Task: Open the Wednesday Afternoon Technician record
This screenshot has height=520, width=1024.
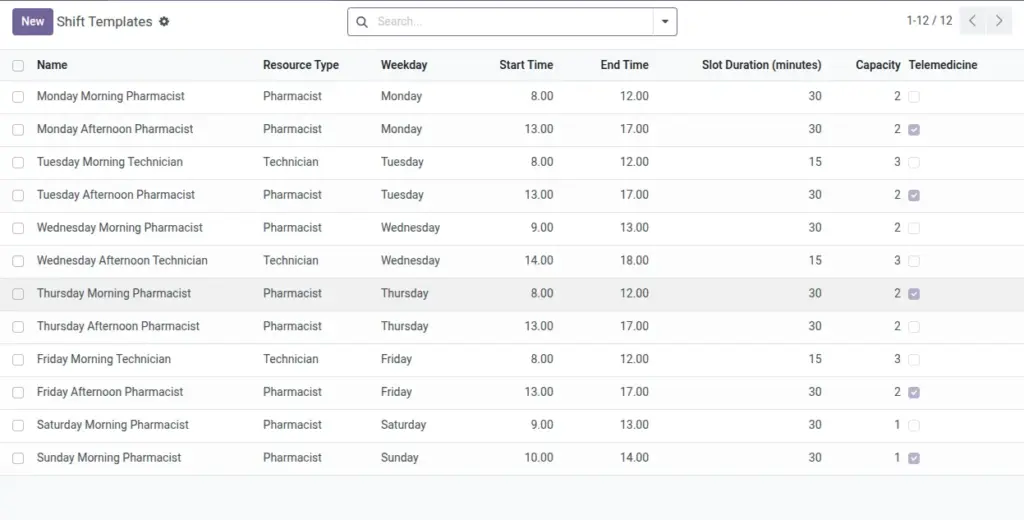Action: click(122, 260)
